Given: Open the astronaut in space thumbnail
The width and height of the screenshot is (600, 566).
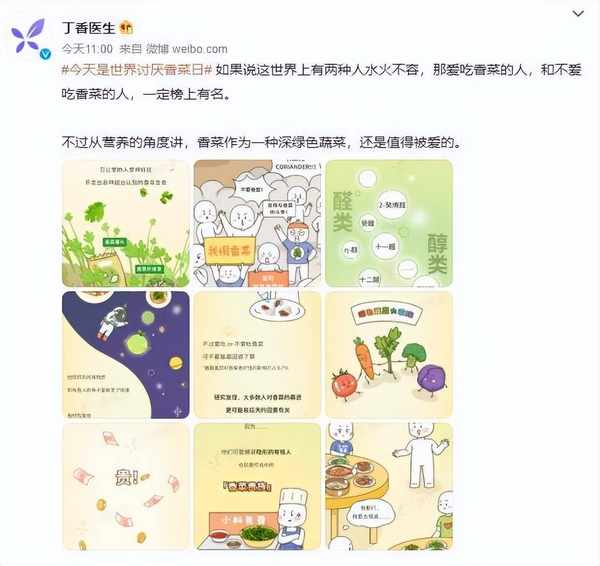Looking at the screenshot, I should click(126, 355).
